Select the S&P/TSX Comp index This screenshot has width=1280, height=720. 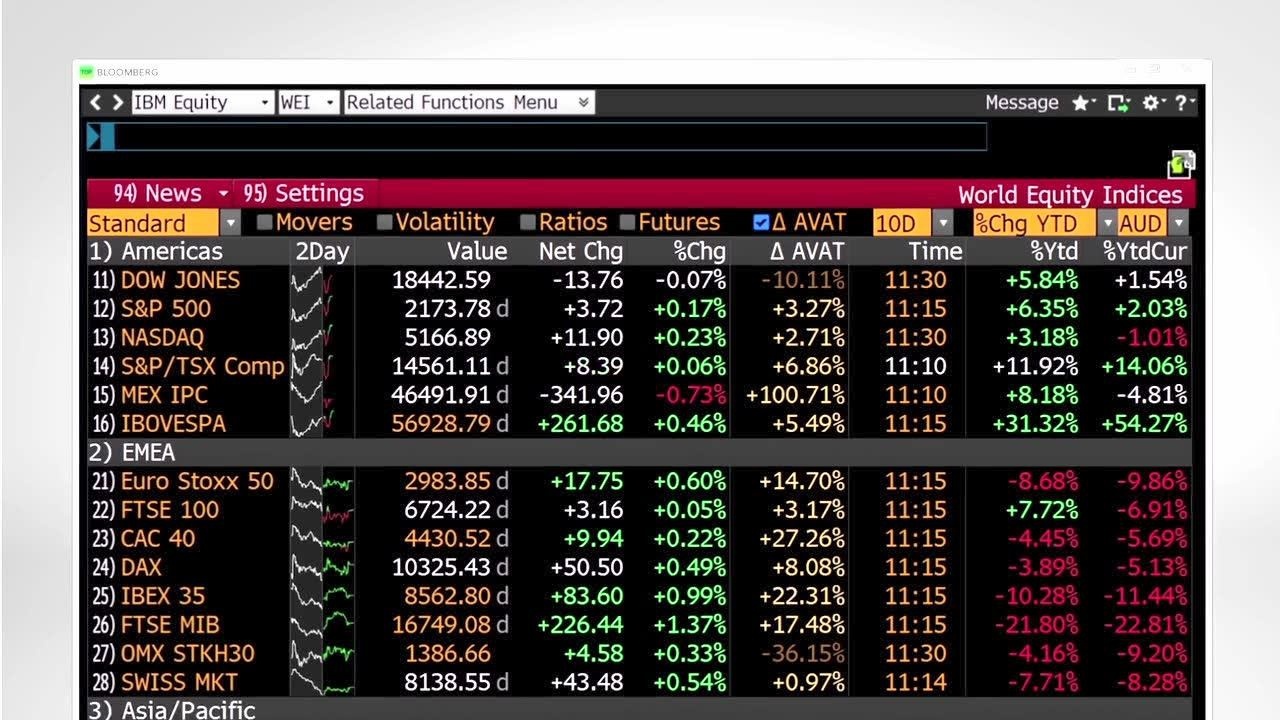click(x=203, y=366)
